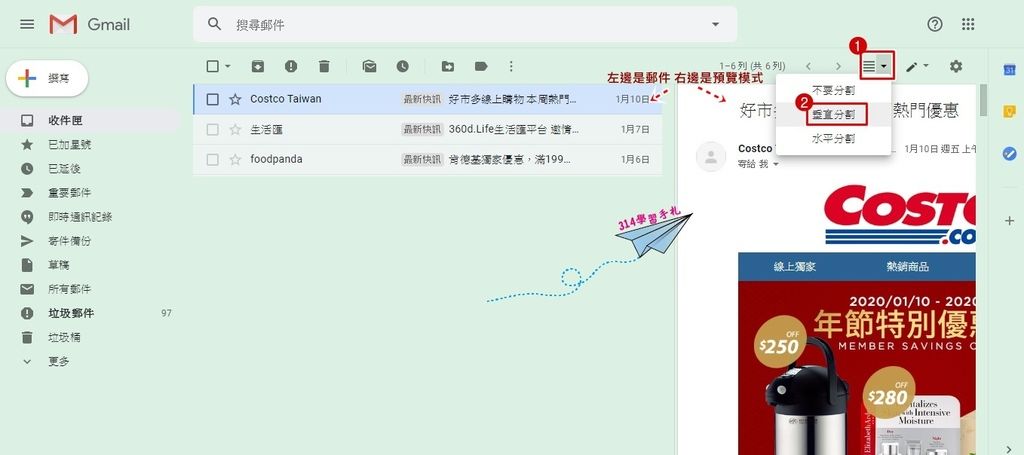The width and height of the screenshot is (1024, 455).
Task: Toggle split pane mode icon
Action: click(869, 66)
